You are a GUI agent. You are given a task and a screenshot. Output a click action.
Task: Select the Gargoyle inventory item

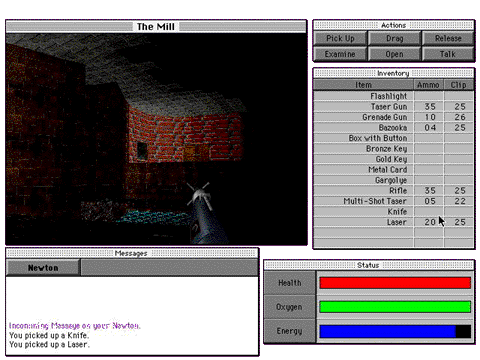[394, 180]
